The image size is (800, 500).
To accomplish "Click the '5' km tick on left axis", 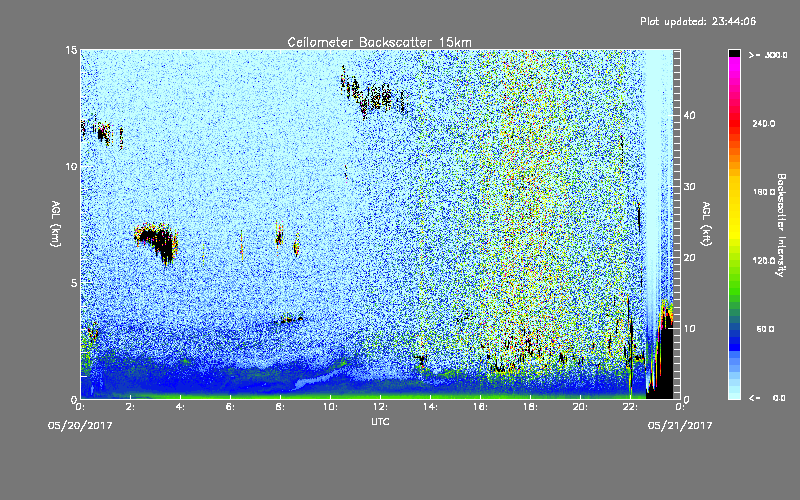I will (x=74, y=283).
